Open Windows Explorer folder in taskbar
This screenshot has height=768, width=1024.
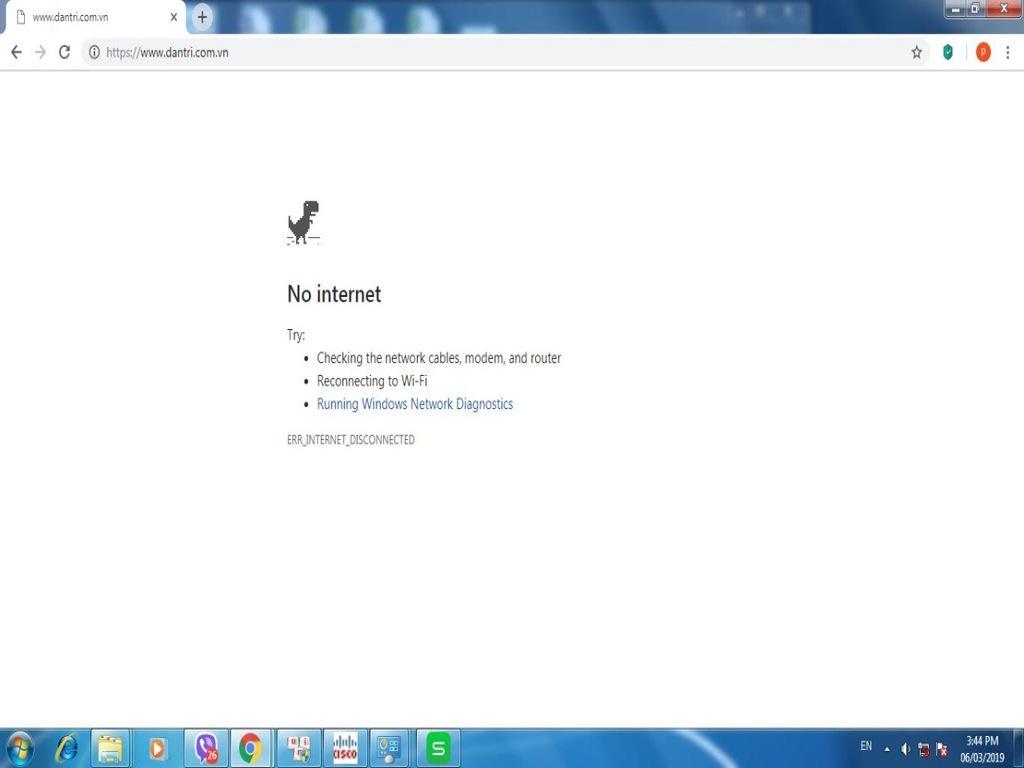pyautogui.click(x=111, y=747)
